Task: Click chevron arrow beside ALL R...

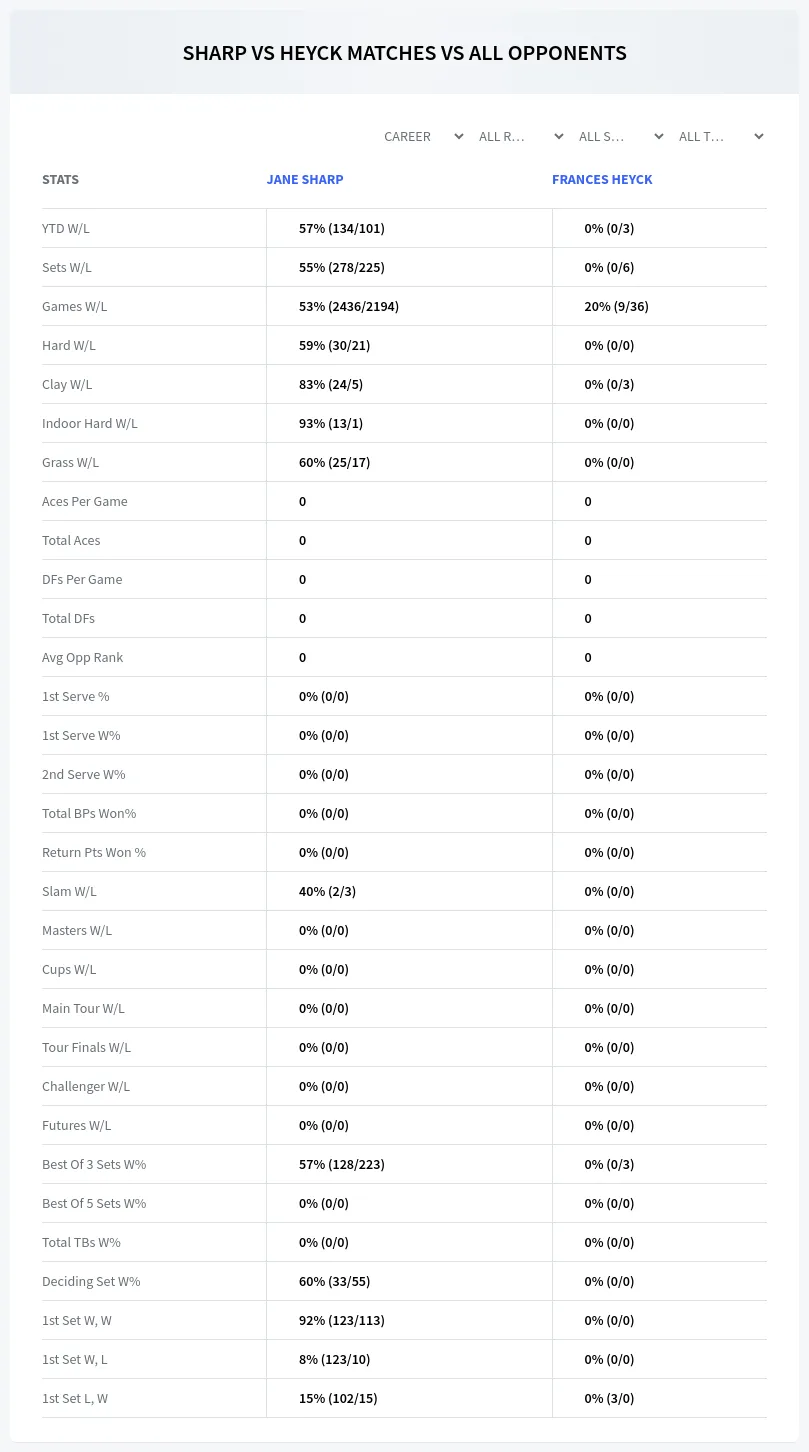Action: coord(558,136)
